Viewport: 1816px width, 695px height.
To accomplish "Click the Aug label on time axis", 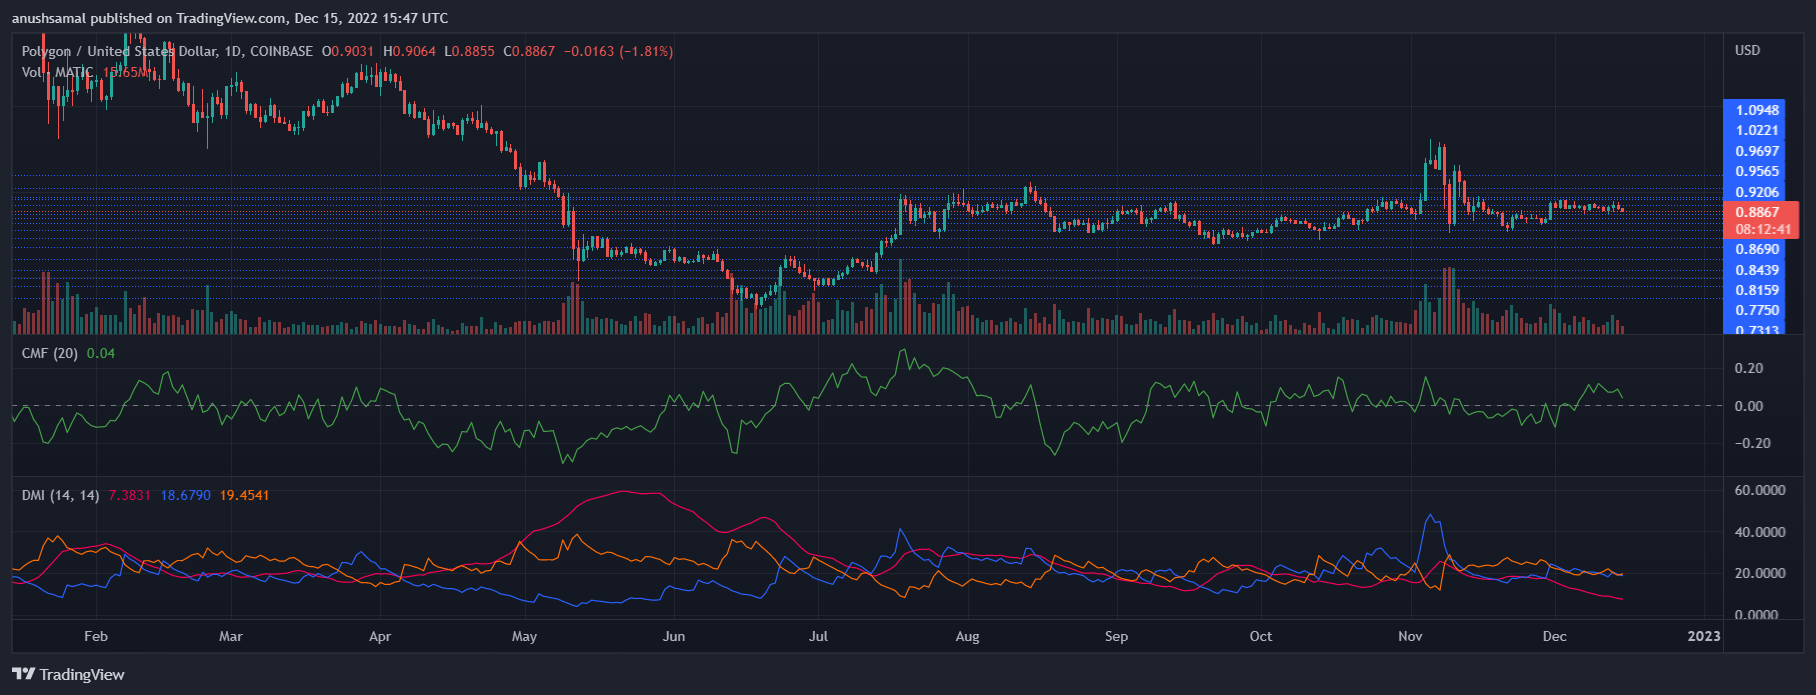I will tap(967, 636).
